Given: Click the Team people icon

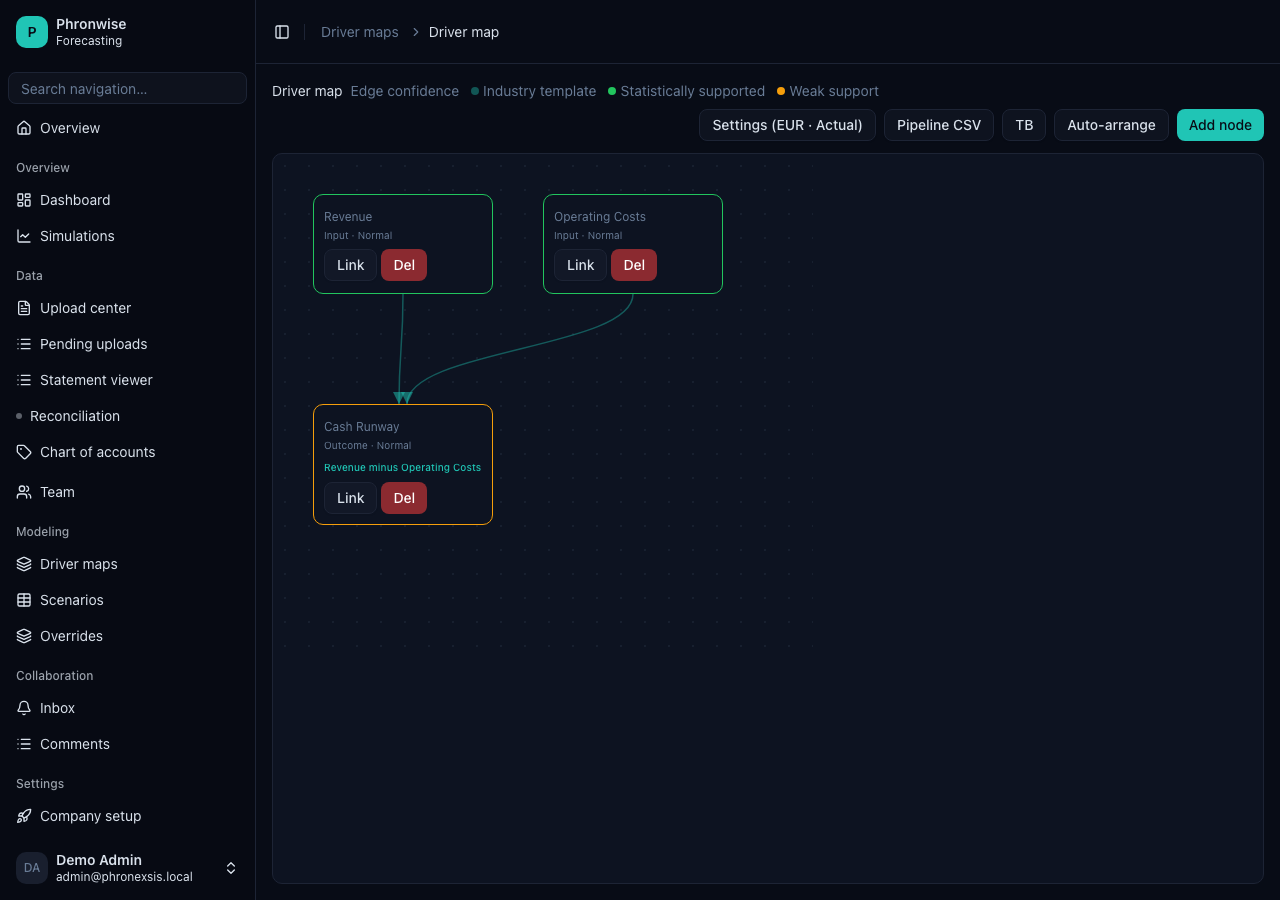Looking at the screenshot, I should point(24,492).
